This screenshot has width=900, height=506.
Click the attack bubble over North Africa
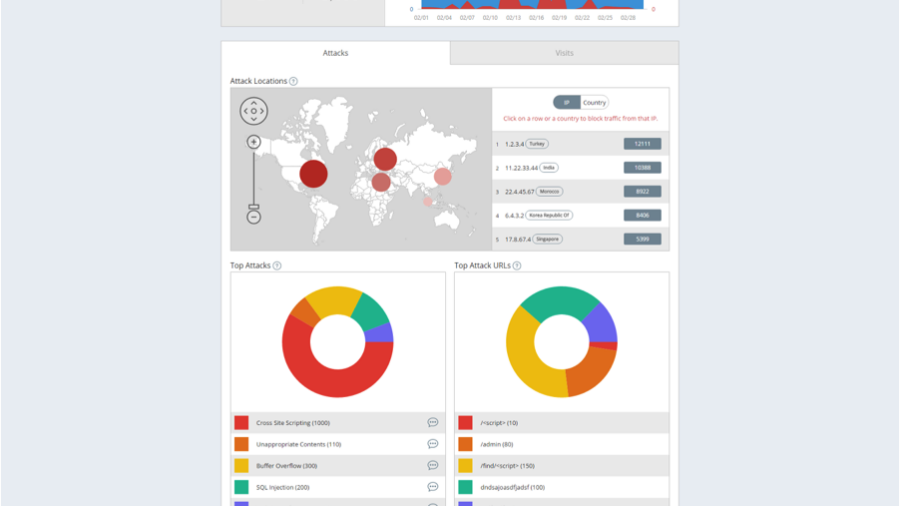coord(381,182)
